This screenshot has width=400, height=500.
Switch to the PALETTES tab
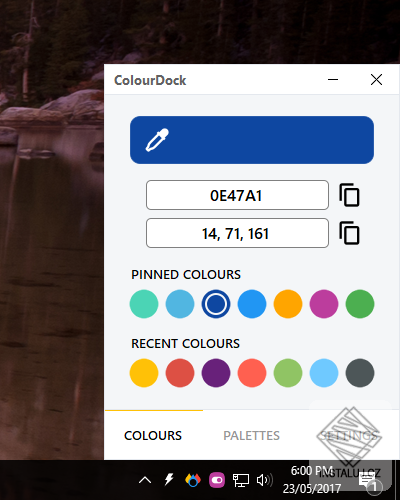[252, 436]
